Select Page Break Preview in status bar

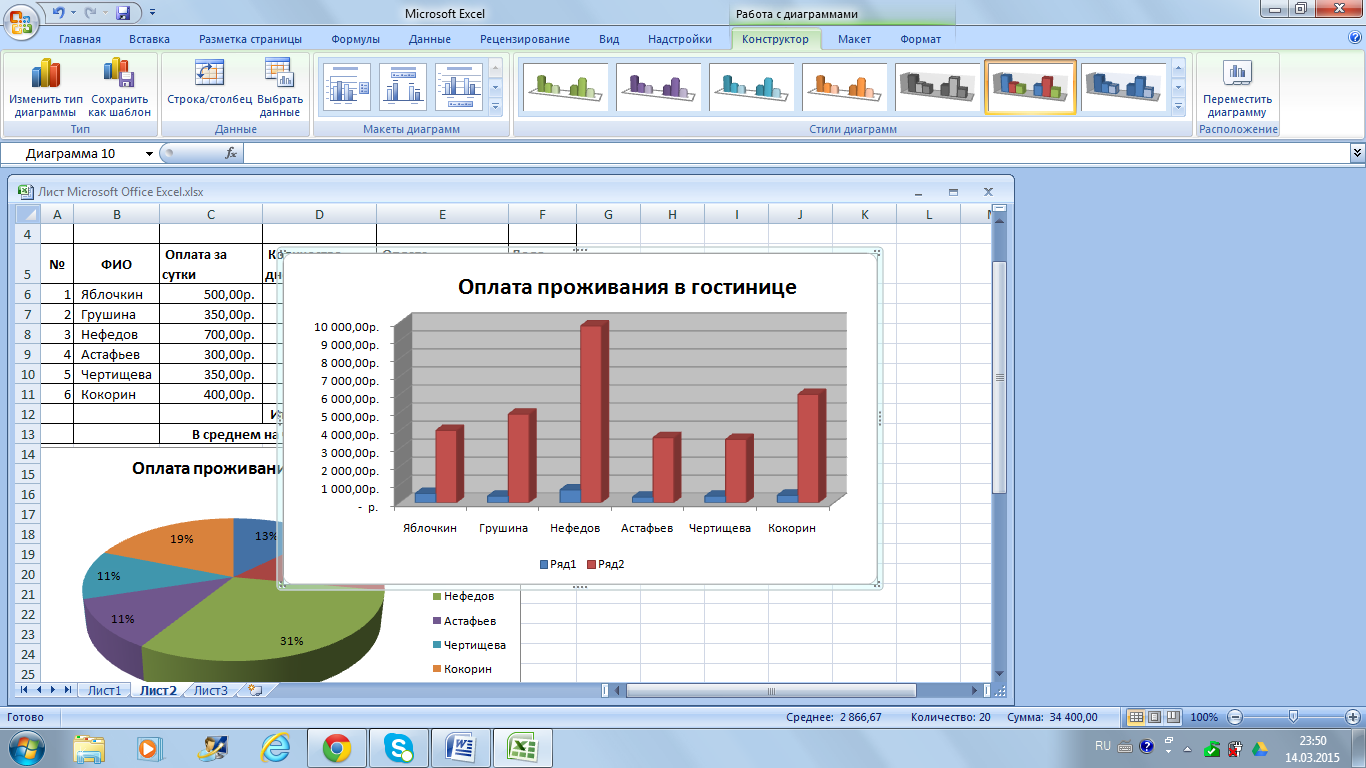click(1172, 717)
